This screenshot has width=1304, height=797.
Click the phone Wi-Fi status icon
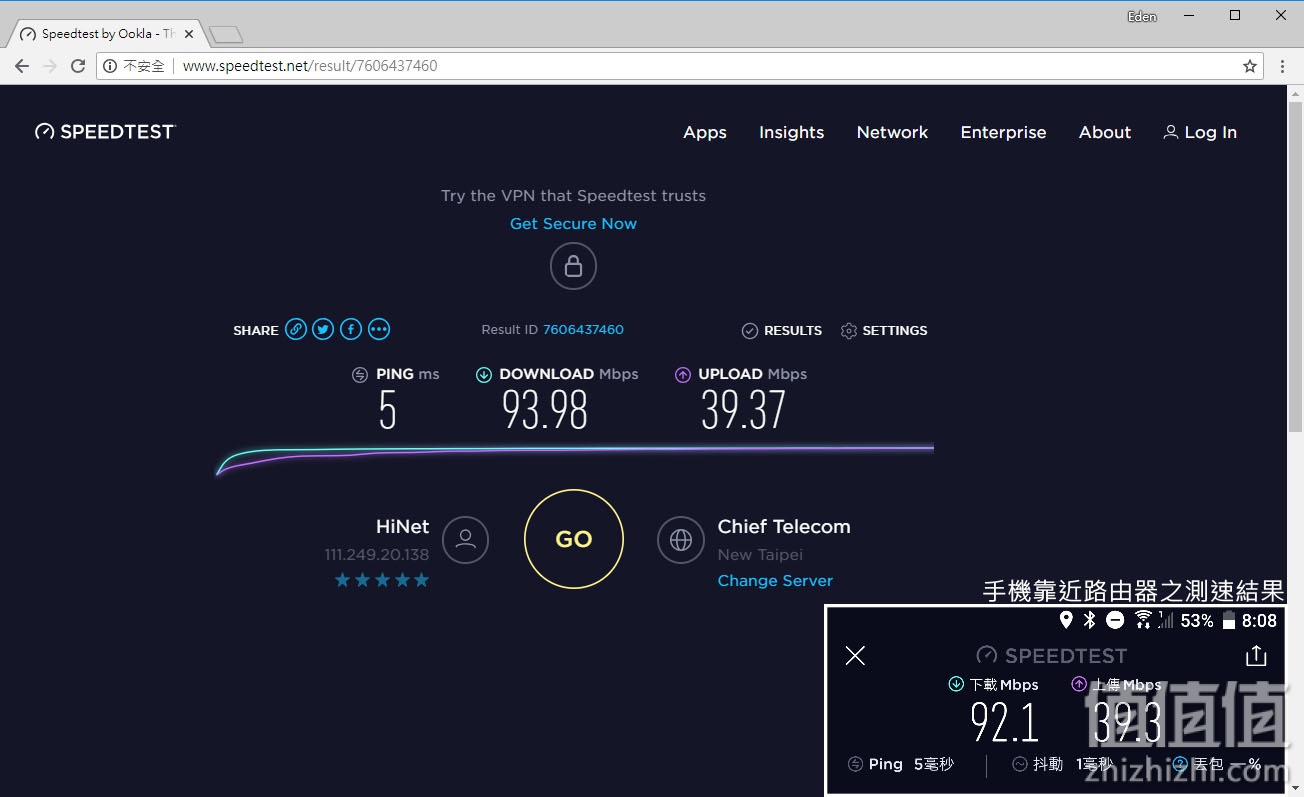click(1143, 620)
